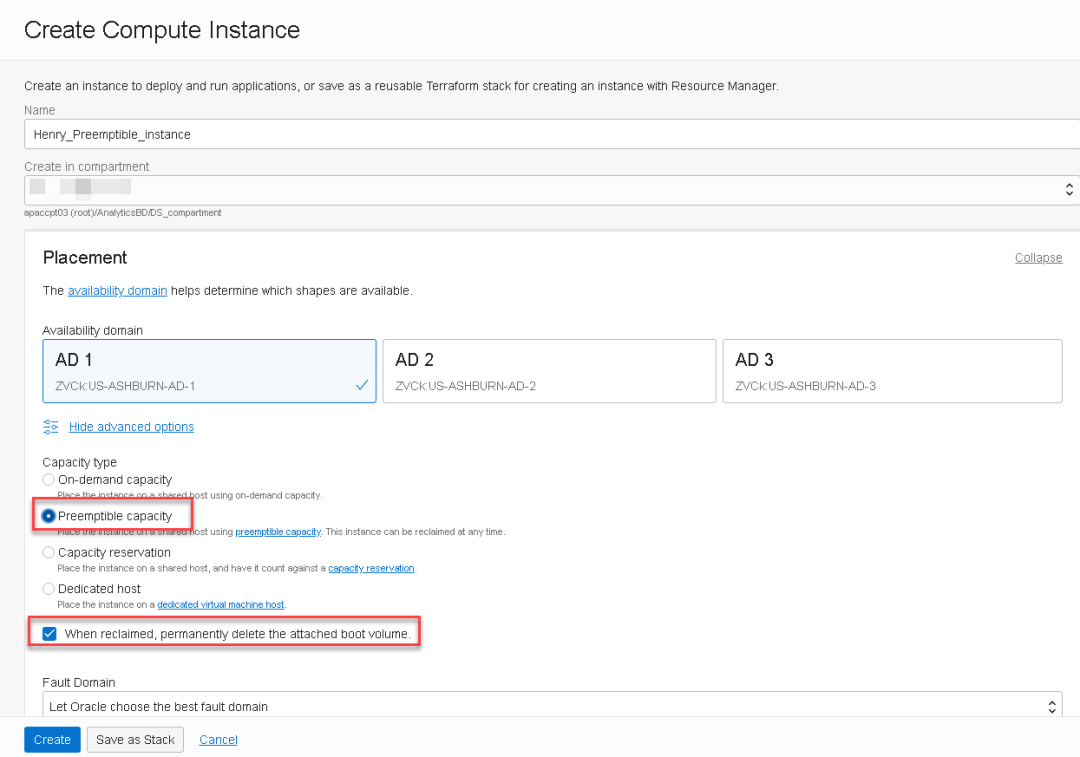The width and height of the screenshot is (1080, 757).
Task: Select availability domain AD 1 card
Action: [209, 371]
